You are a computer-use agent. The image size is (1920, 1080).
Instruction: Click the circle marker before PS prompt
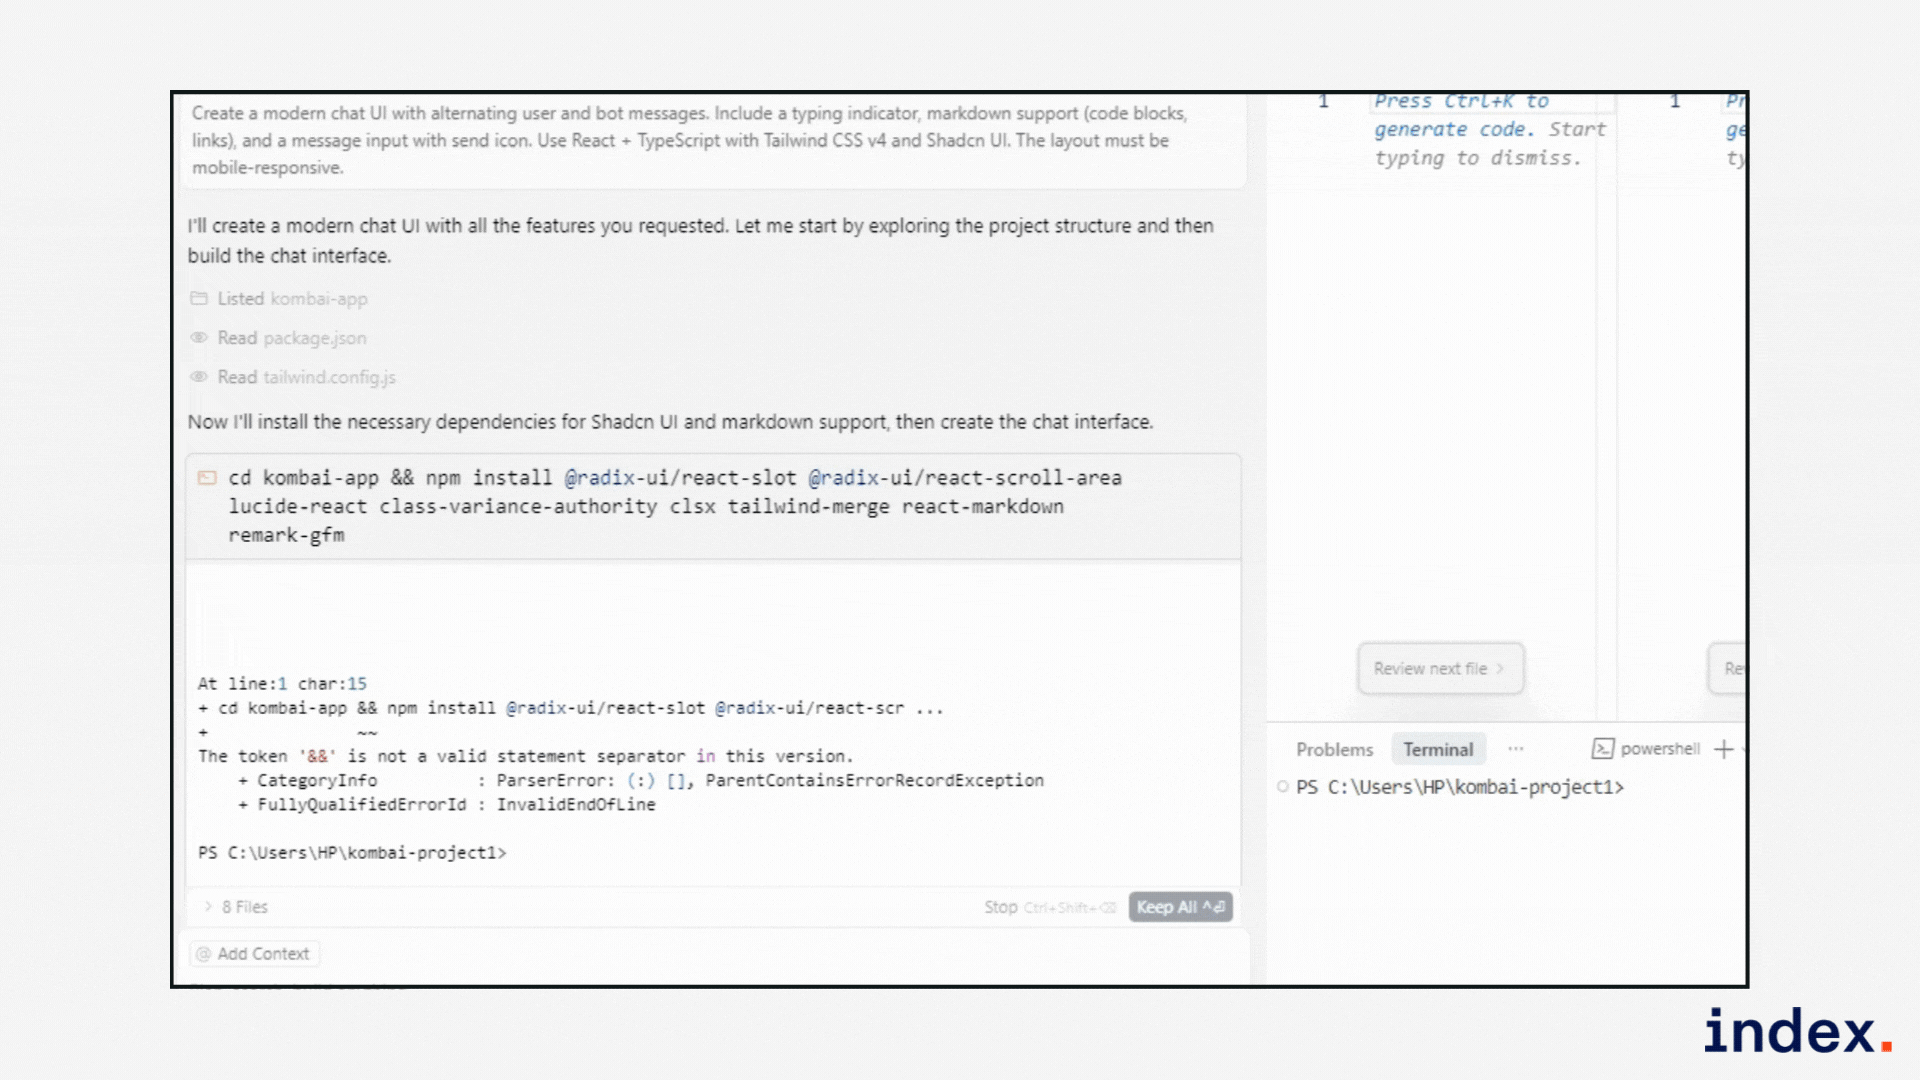[1282, 787]
